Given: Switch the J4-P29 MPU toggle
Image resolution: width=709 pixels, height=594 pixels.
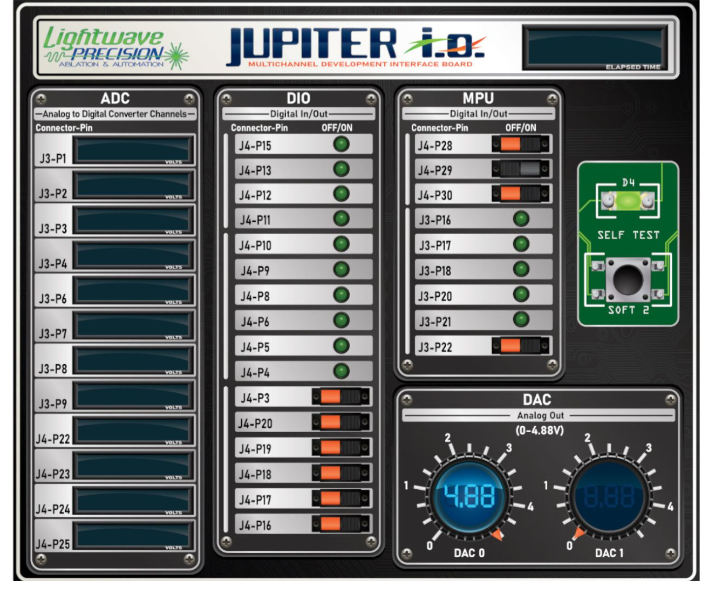Looking at the screenshot, I should [x=521, y=170].
